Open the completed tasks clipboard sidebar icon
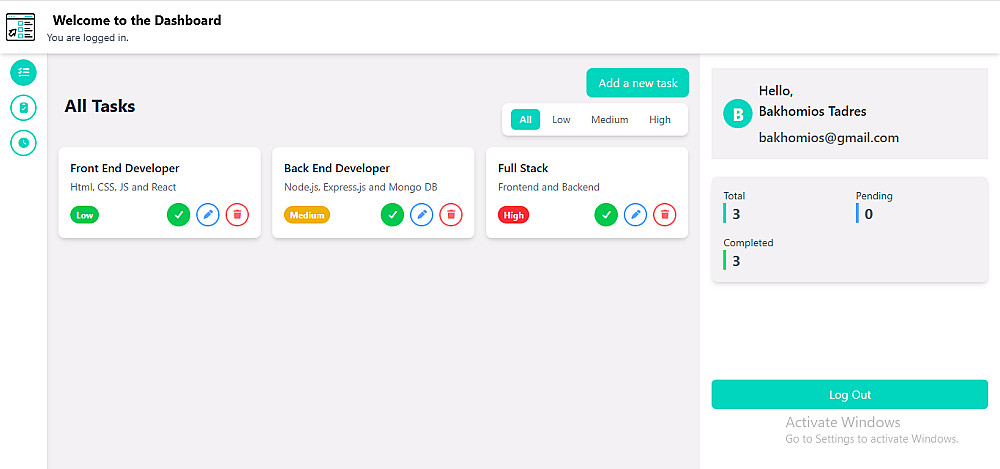1000x469 pixels. tap(24, 107)
